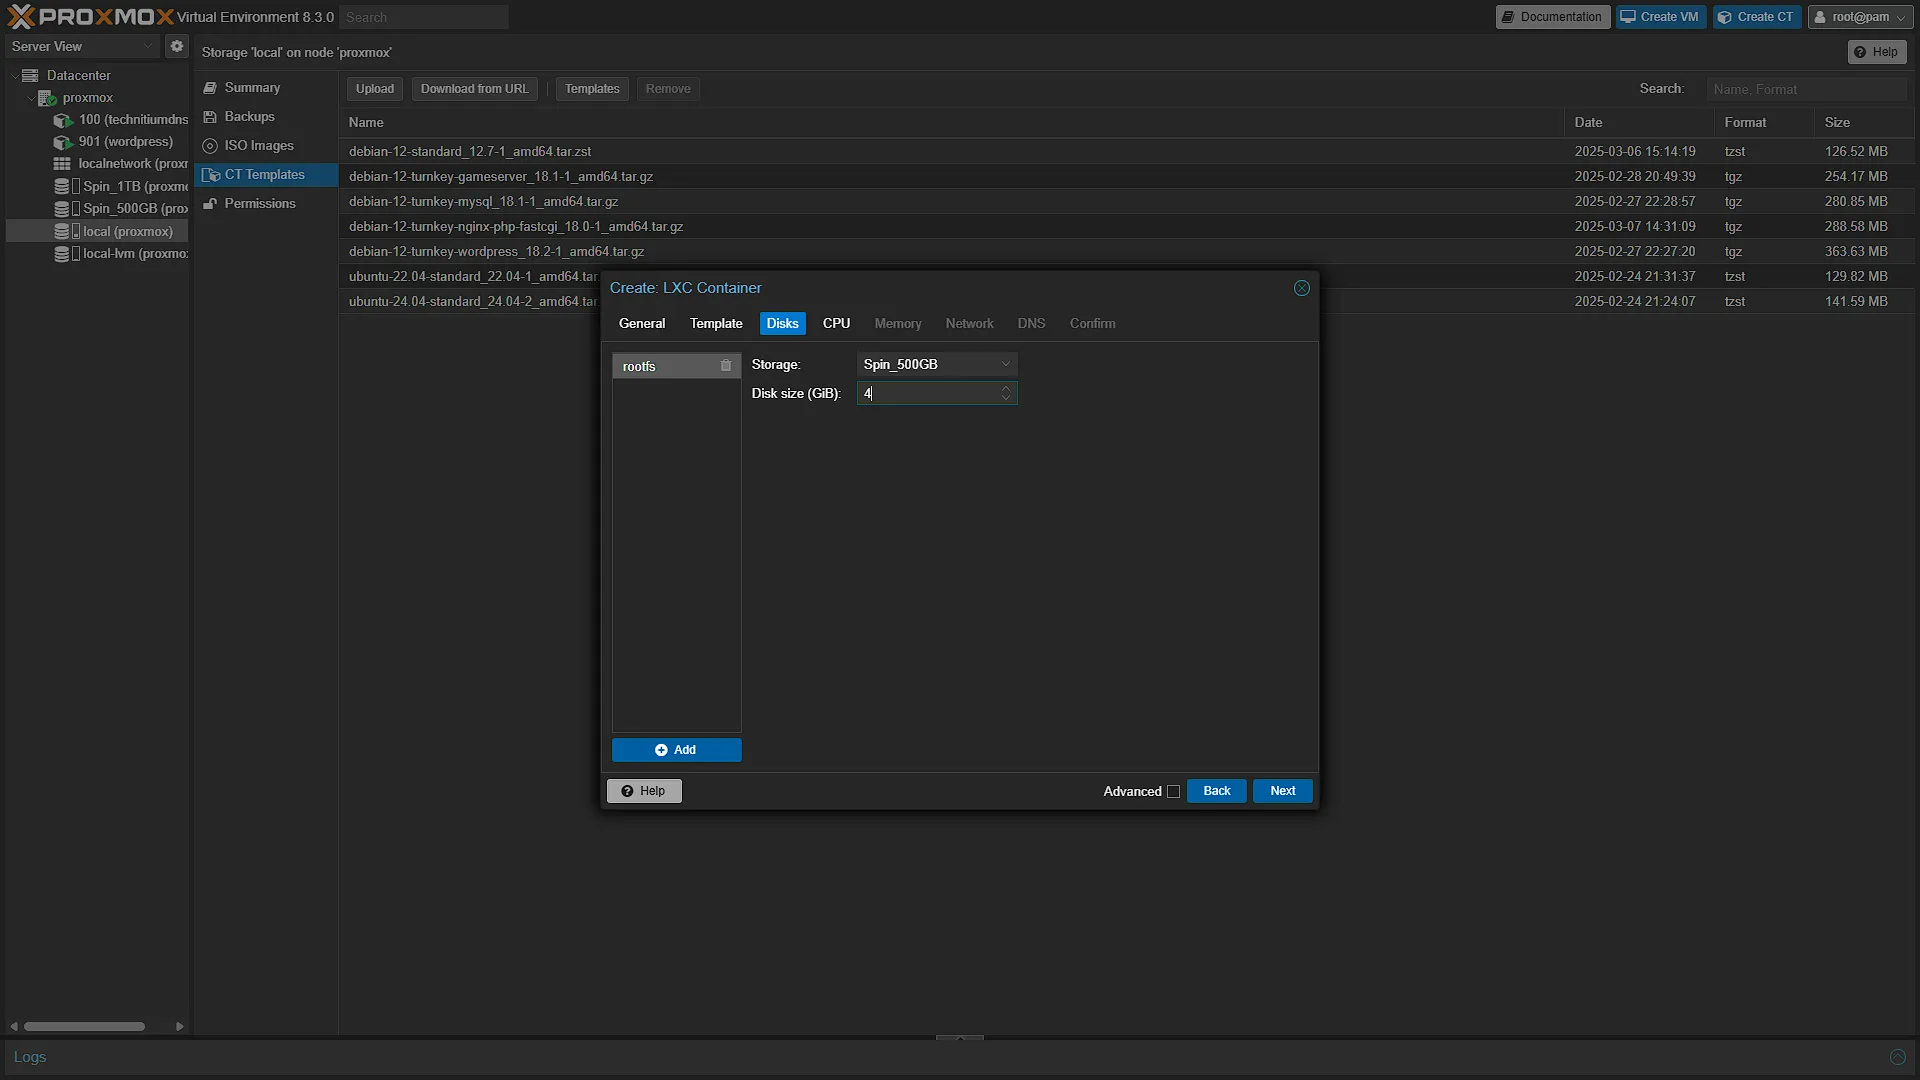Viewport: 1920px width, 1080px height.
Task: Click the Proxmox logo
Action: tap(90, 17)
